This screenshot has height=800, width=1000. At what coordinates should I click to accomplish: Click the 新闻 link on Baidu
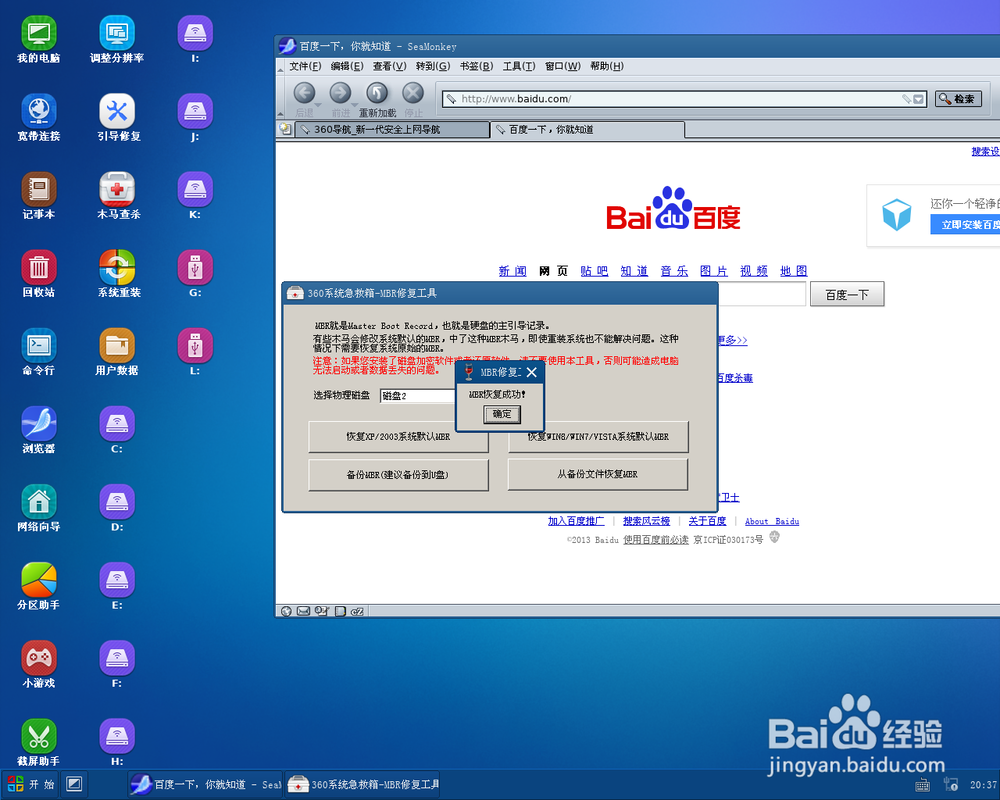(x=512, y=271)
